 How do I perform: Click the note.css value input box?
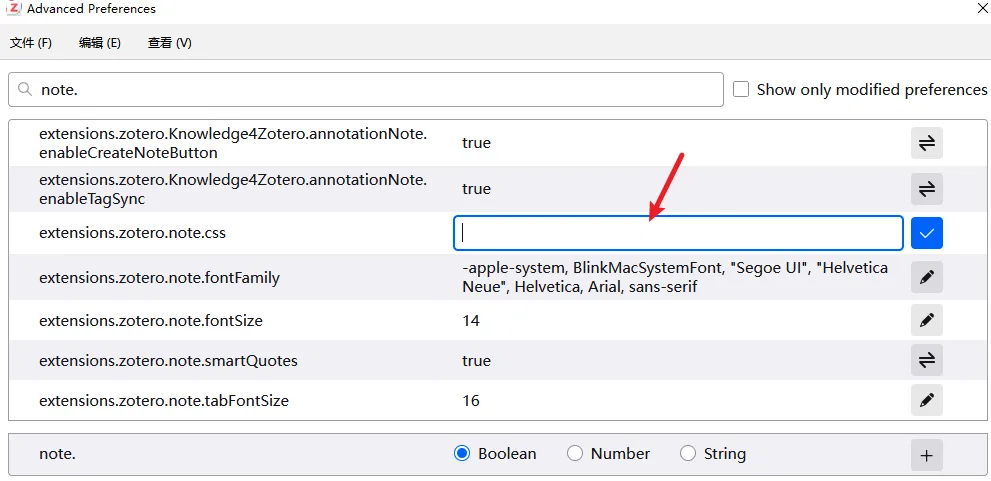678,233
